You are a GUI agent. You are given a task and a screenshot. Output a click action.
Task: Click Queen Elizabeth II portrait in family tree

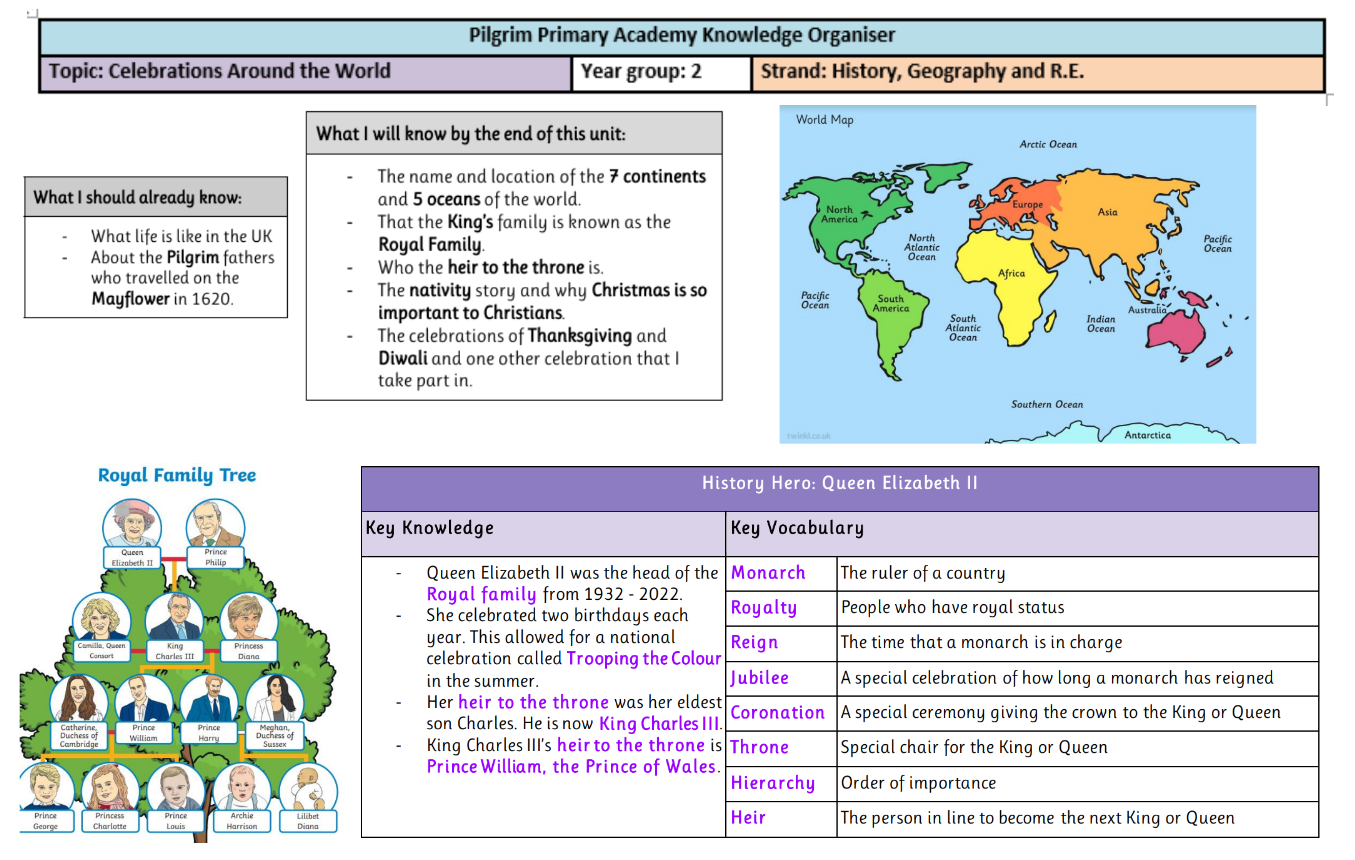point(131,523)
